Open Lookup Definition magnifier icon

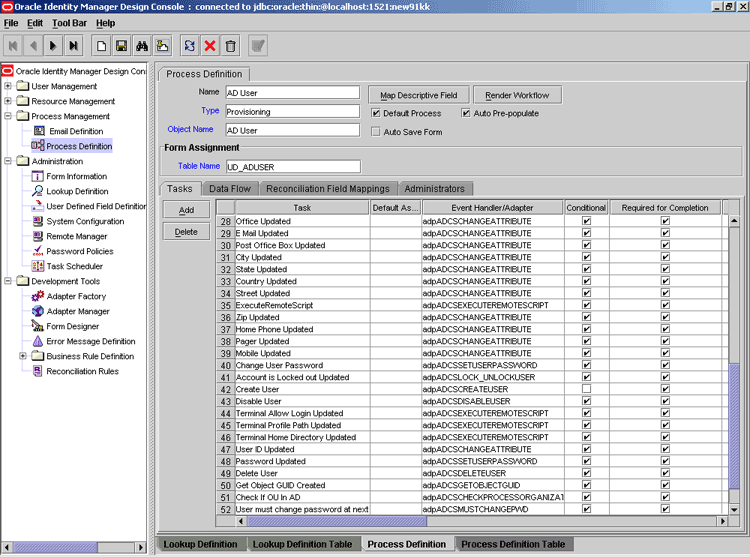(x=37, y=191)
